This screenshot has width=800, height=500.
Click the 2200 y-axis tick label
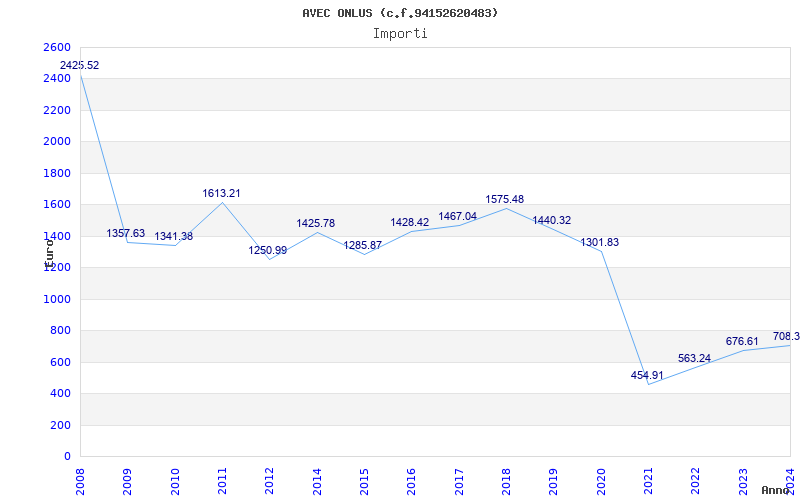(x=56, y=110)
